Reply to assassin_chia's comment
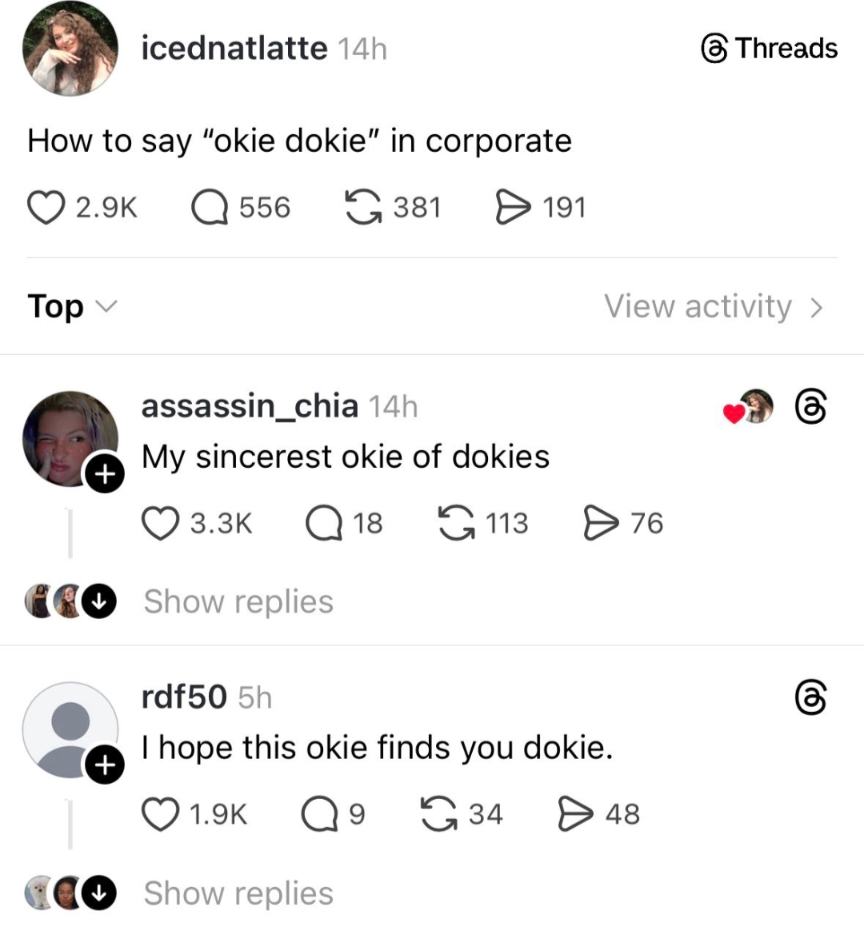 323,523
